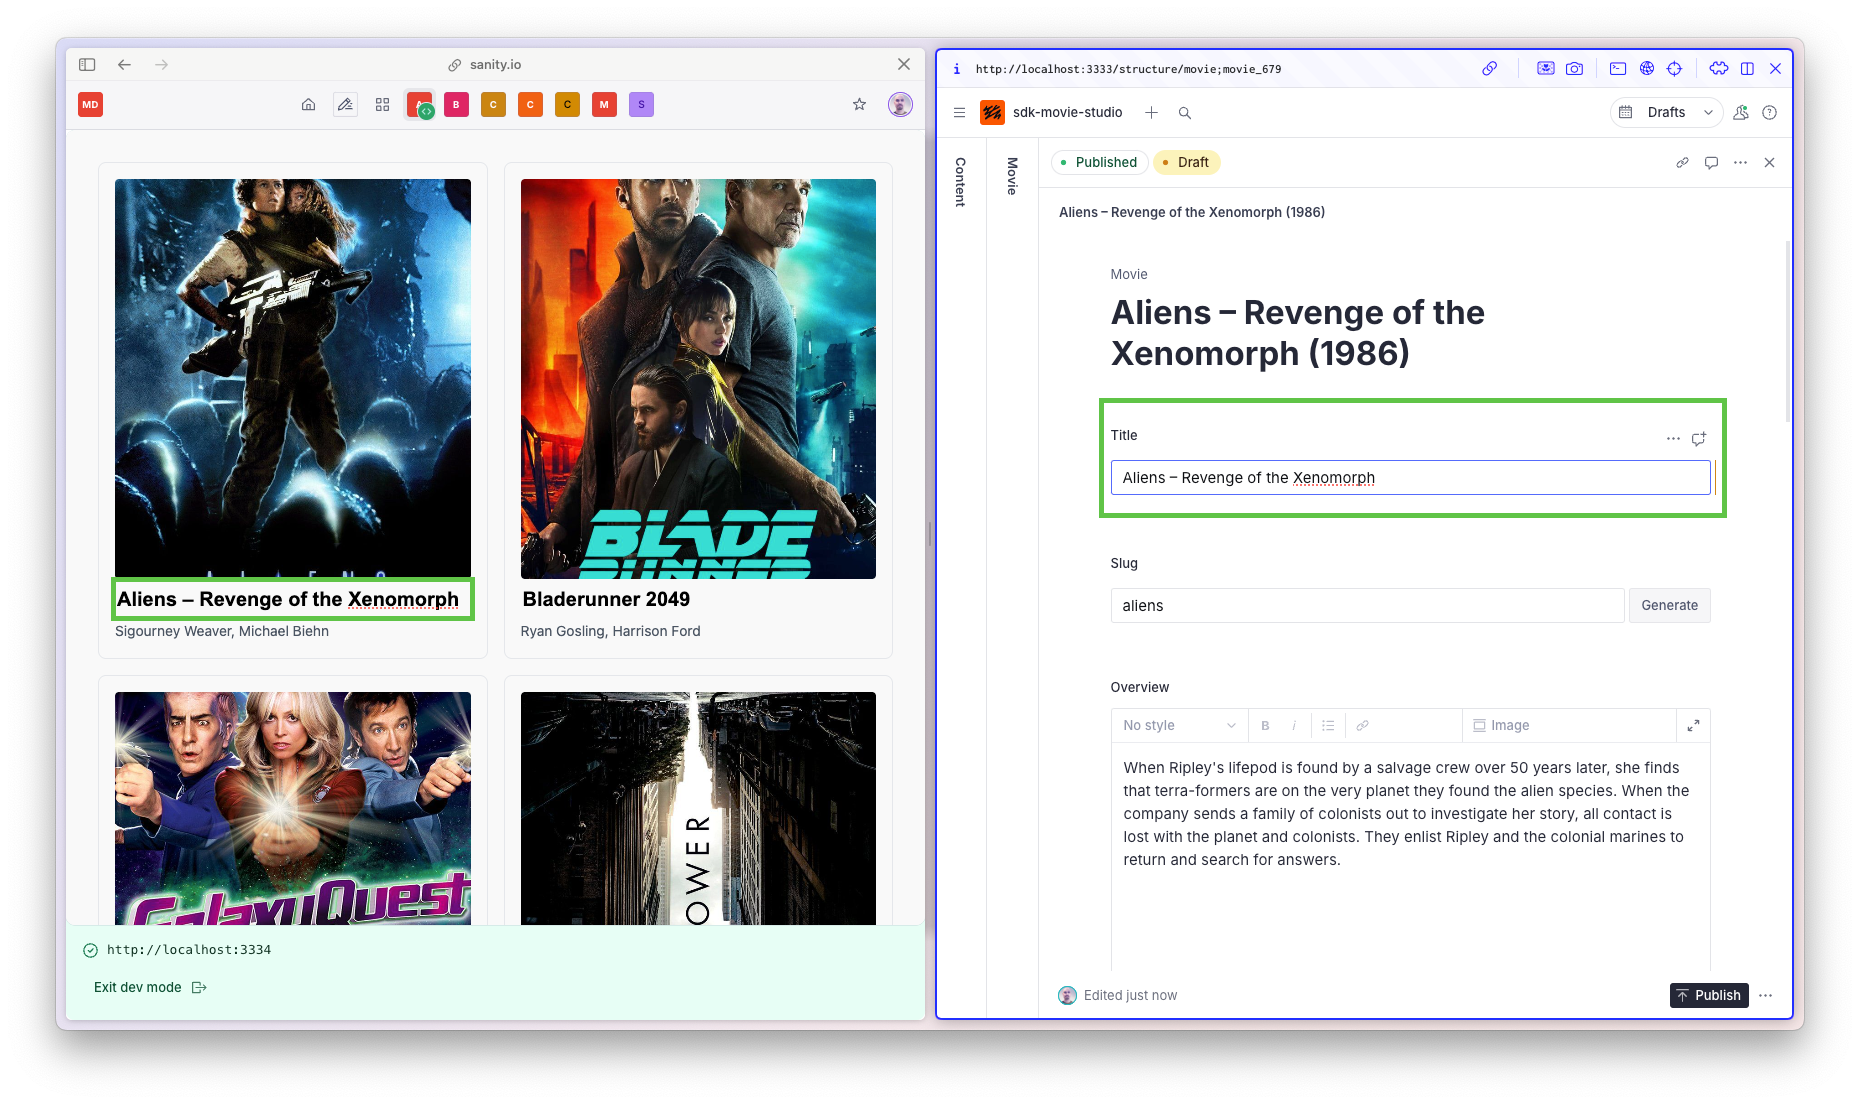
Task: Open the extensions puzzle icon
Action: click(x=1718, y=68)
